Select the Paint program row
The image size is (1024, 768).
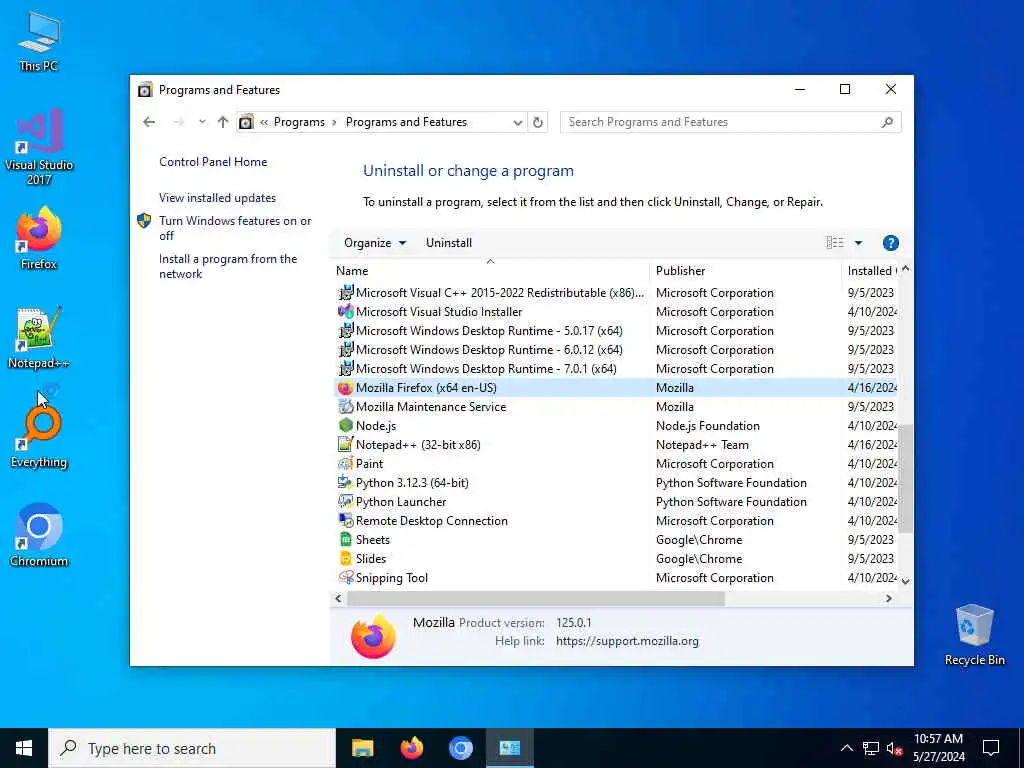pyautogui.click(x=616, y=464)
